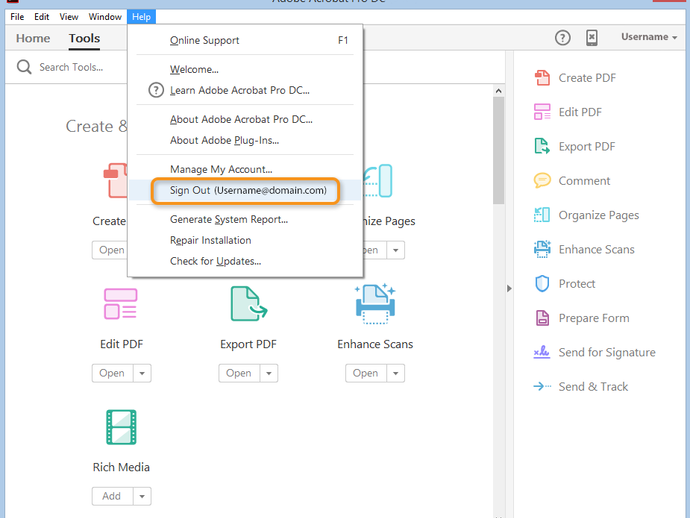
Task: Click the large Export PDF tool icon
Action: click(249, 304)
